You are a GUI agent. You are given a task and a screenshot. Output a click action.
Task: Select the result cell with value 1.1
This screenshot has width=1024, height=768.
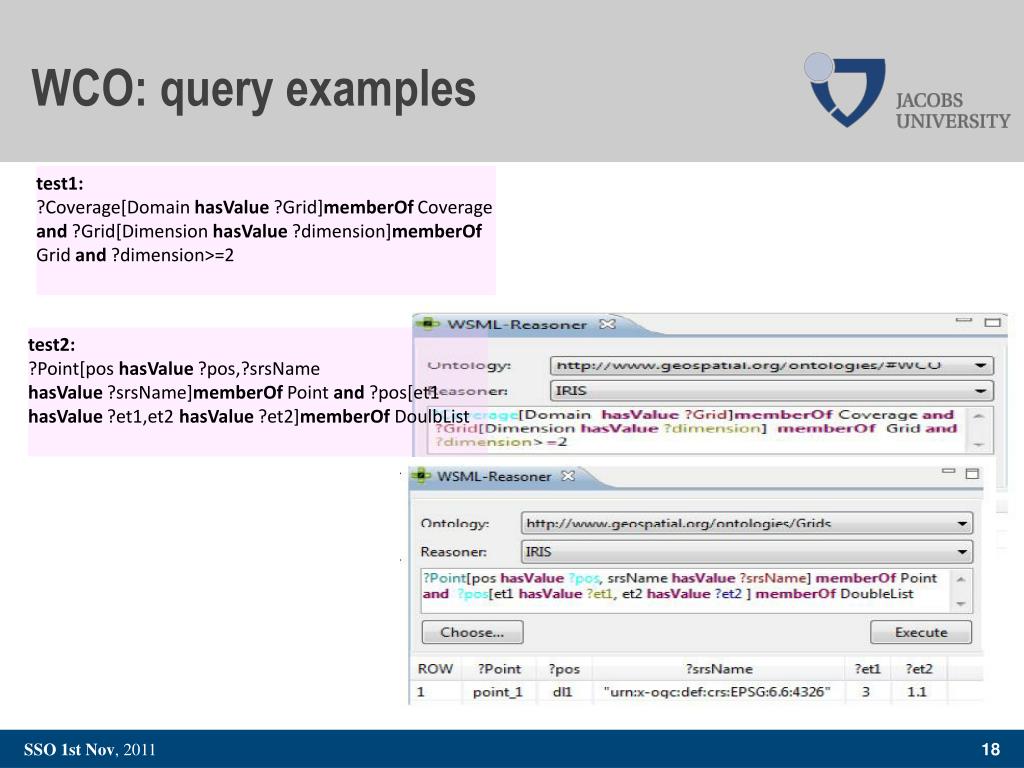click(917, 692)
